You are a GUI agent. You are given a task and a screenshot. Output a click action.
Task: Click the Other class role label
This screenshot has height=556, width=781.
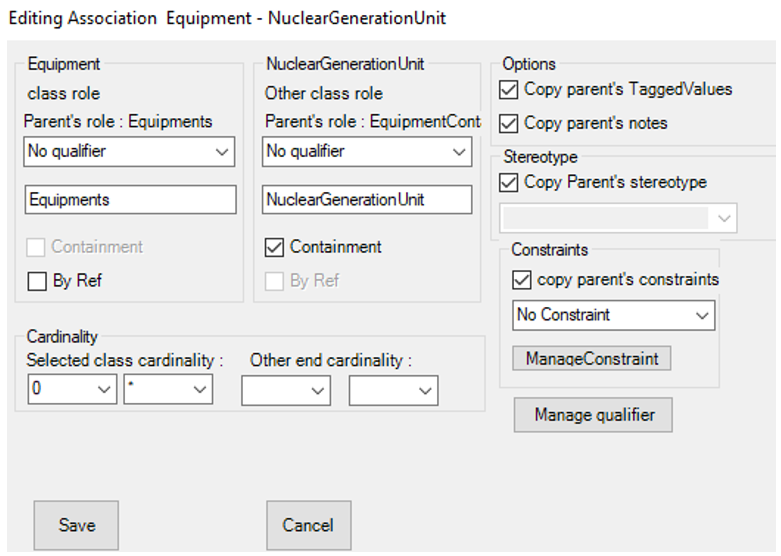click(324, 93)
